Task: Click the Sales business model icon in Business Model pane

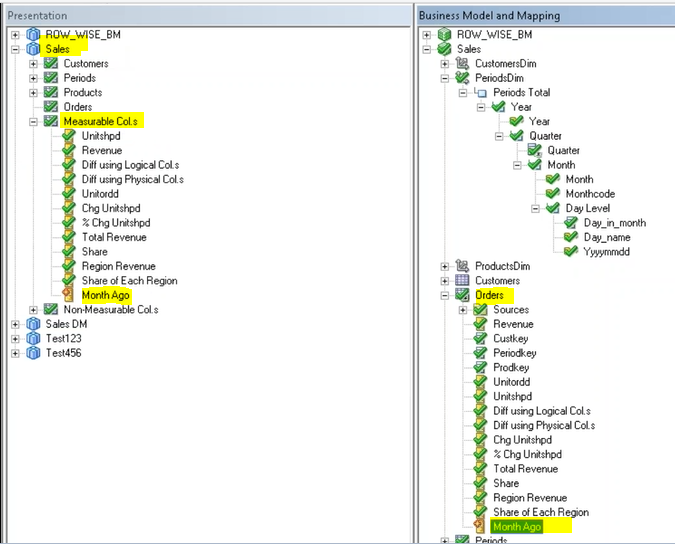Action: pos(444,49)
